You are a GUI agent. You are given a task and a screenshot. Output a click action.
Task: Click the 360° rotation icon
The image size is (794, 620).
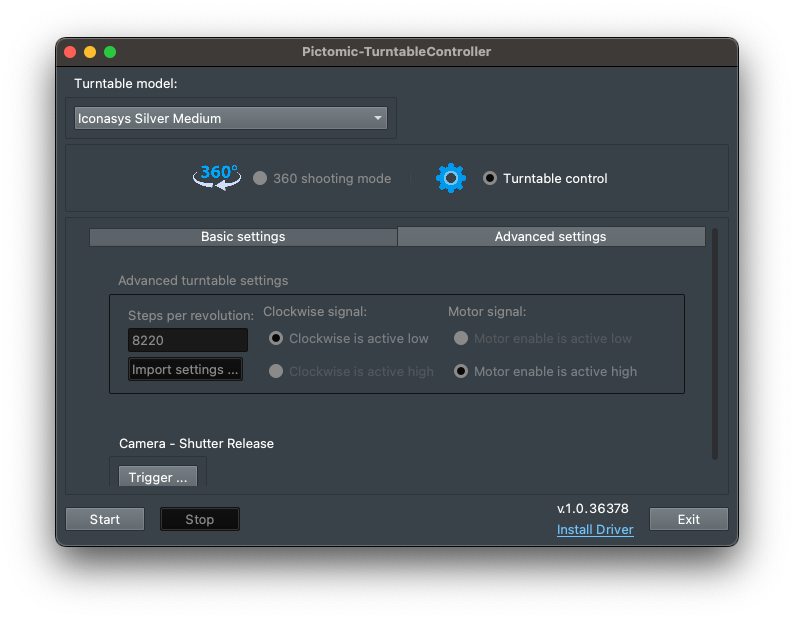(217, 177)
